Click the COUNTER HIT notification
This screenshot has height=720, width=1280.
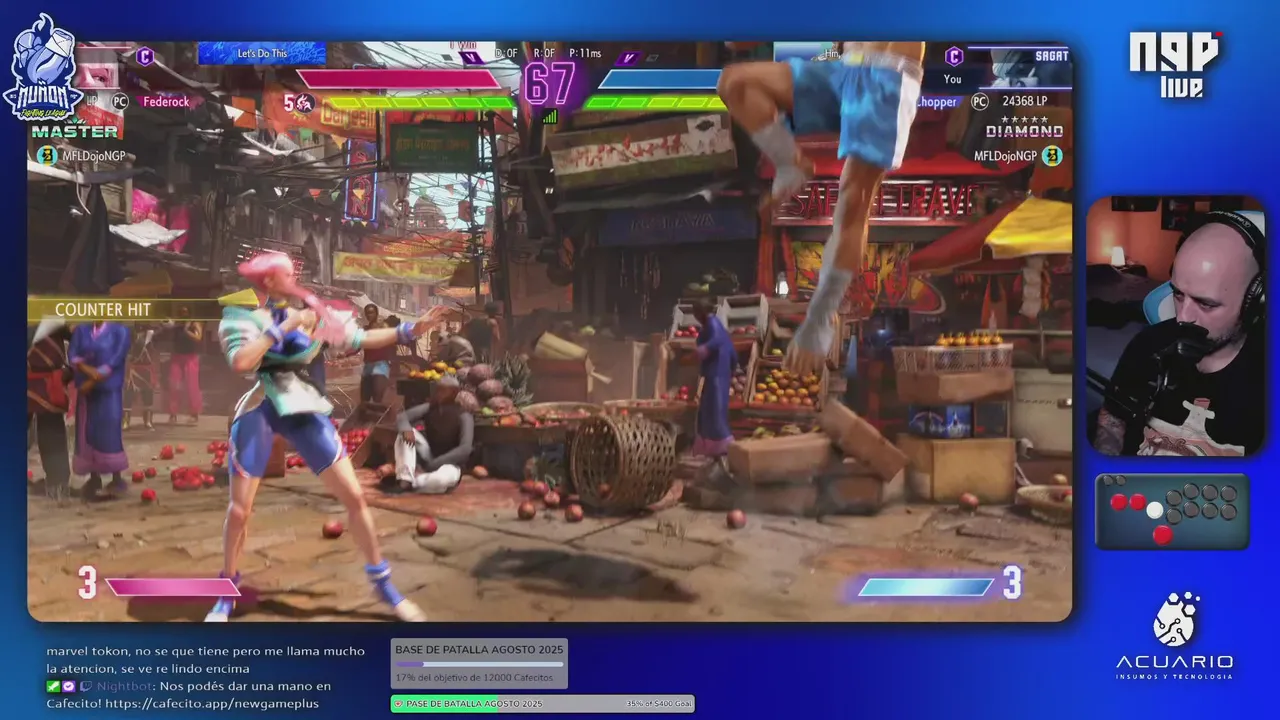pos(103,310)
